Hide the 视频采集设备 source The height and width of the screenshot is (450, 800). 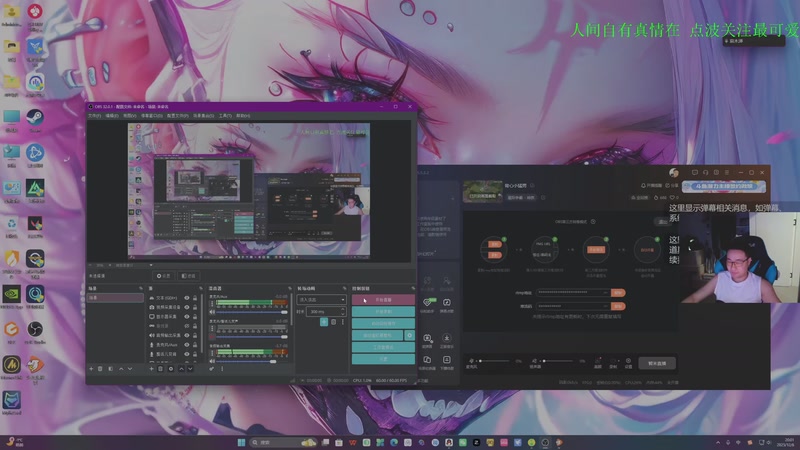coord(187,307)
